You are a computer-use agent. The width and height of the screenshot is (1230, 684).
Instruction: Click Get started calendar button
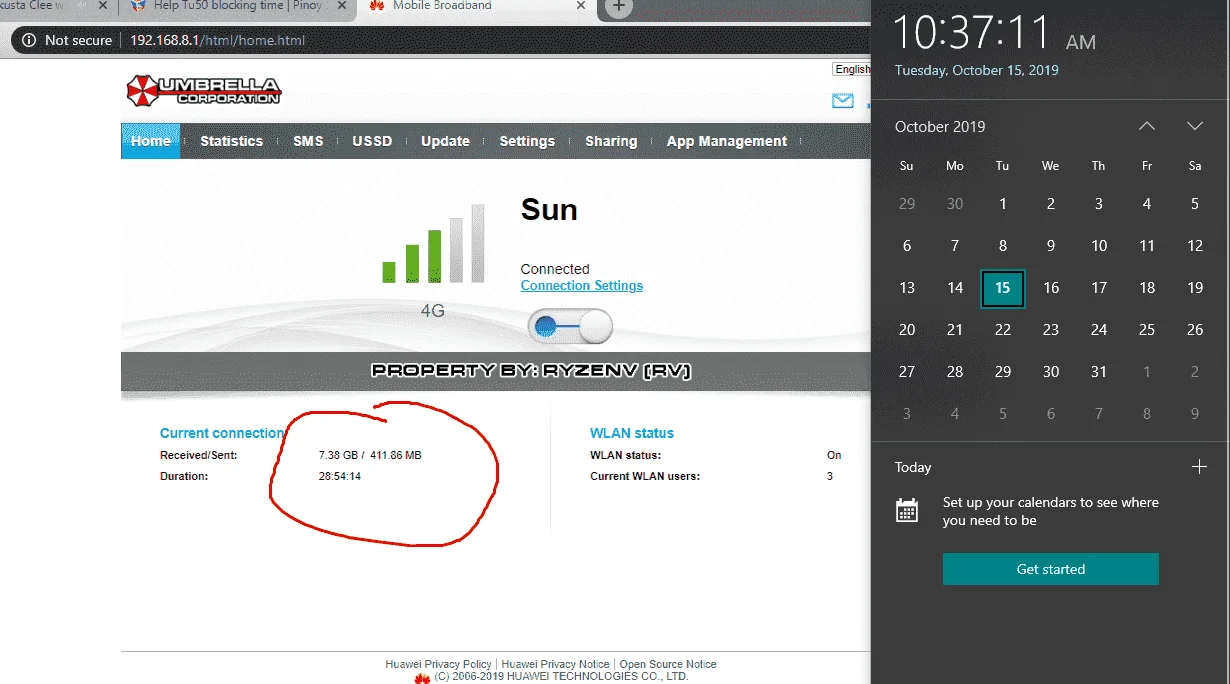click(1051, 569)
